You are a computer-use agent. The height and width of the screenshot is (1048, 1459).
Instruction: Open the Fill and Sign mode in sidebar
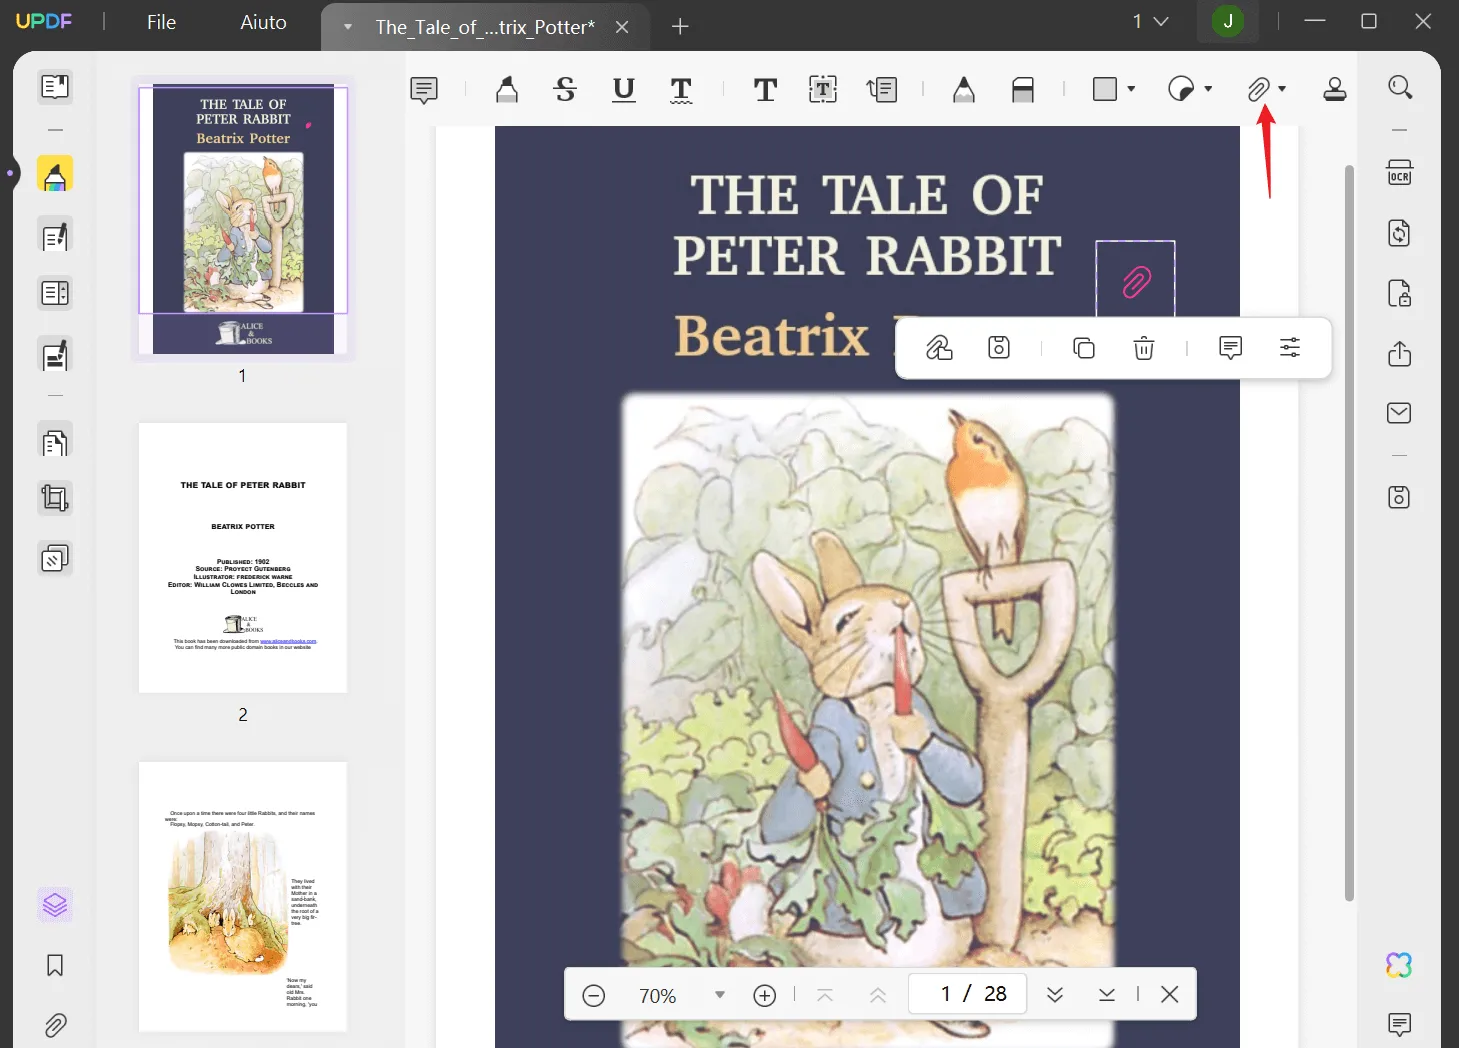click(55, 355)
